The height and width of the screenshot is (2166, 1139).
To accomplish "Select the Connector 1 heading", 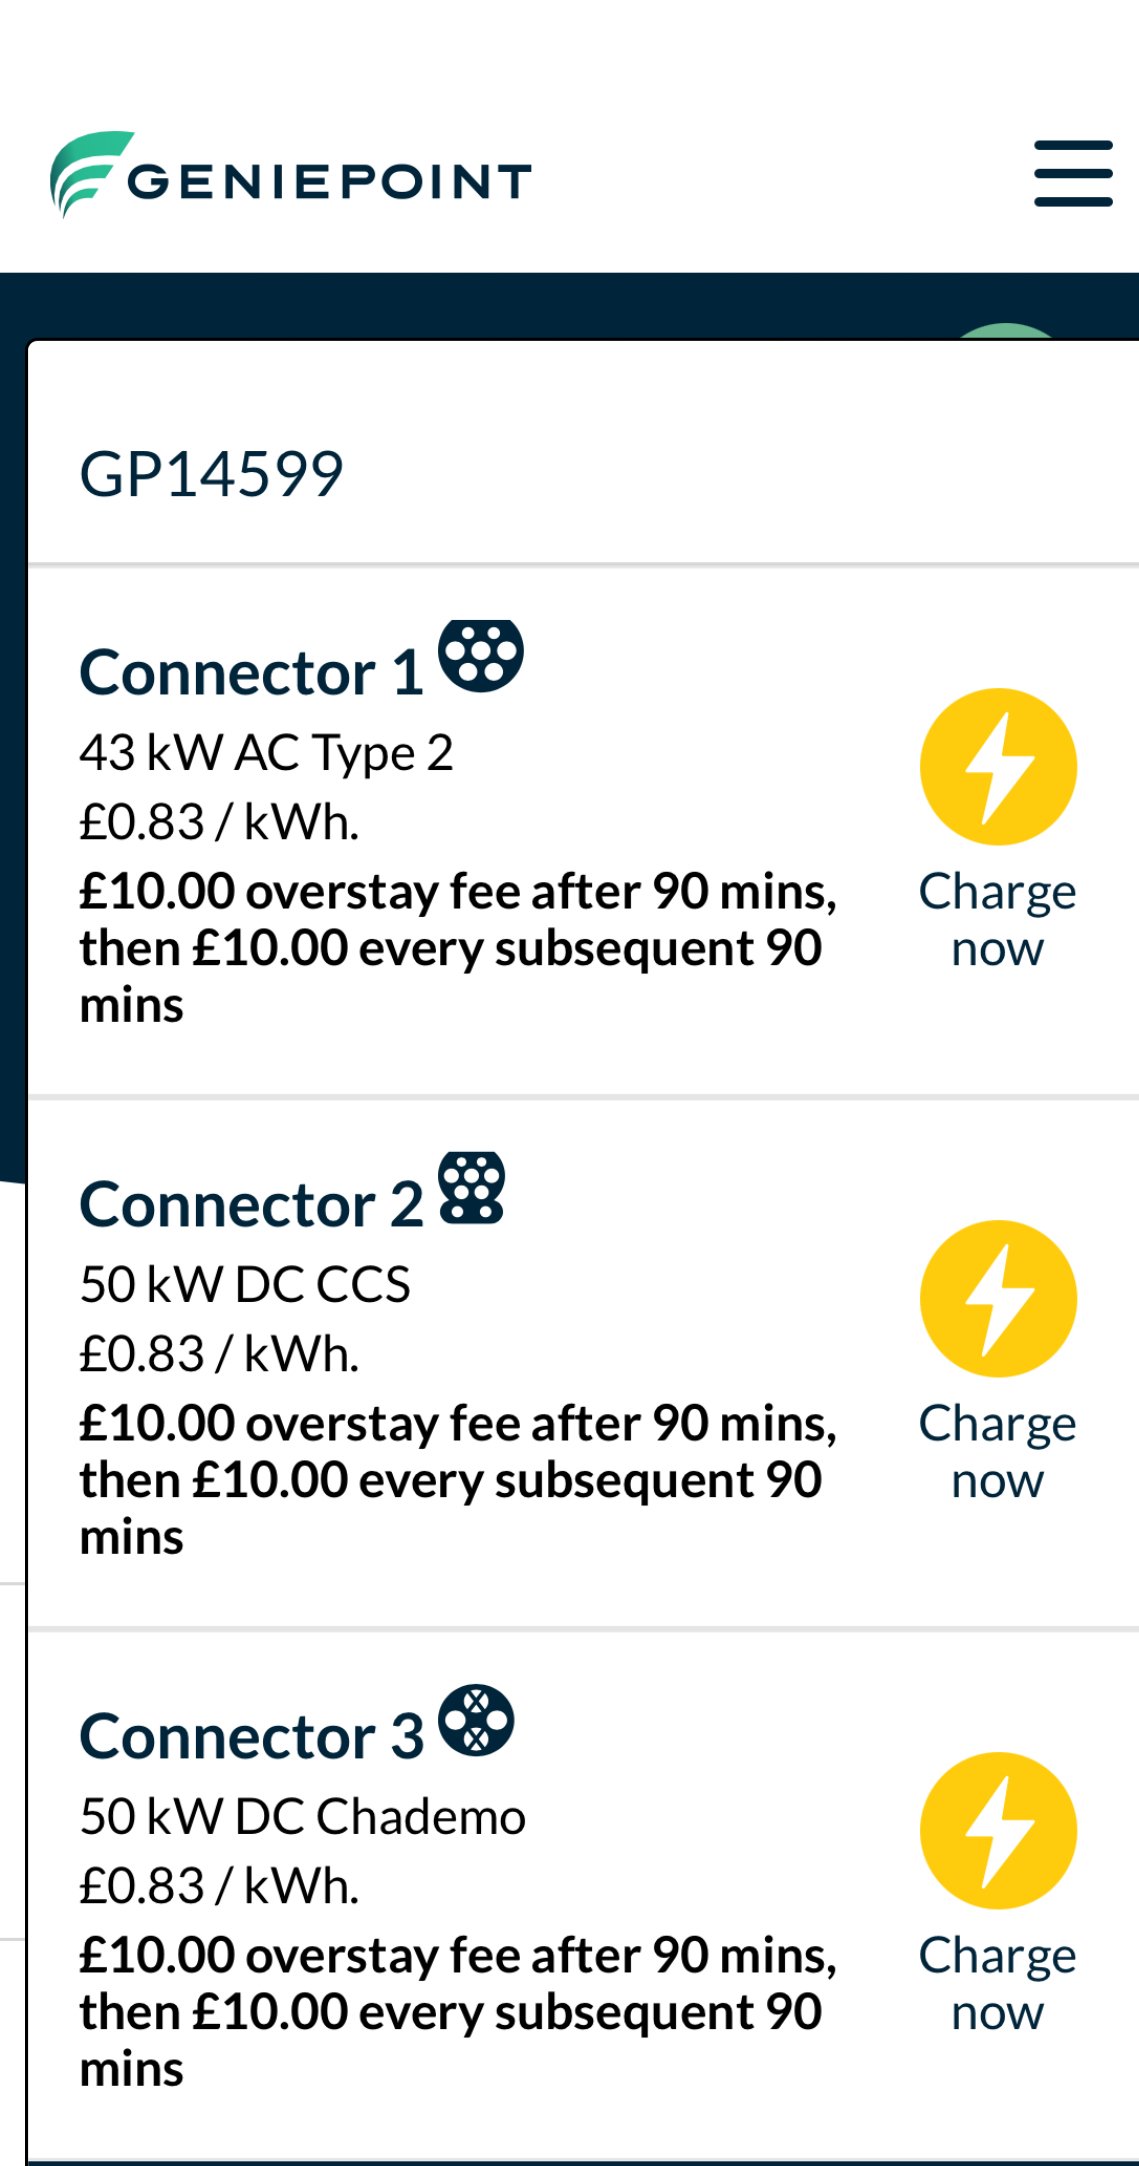I will pyautogui.click(x=251, y=672).
